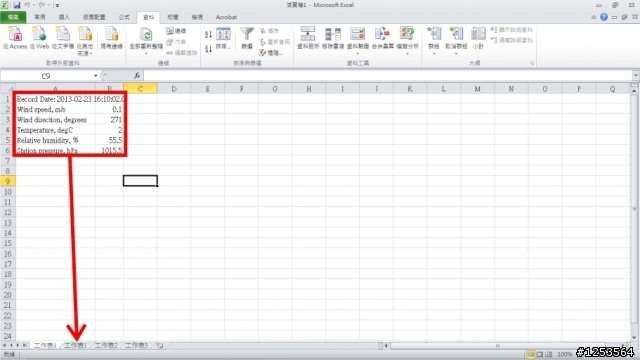Open the Connections list button

[176, 31]
